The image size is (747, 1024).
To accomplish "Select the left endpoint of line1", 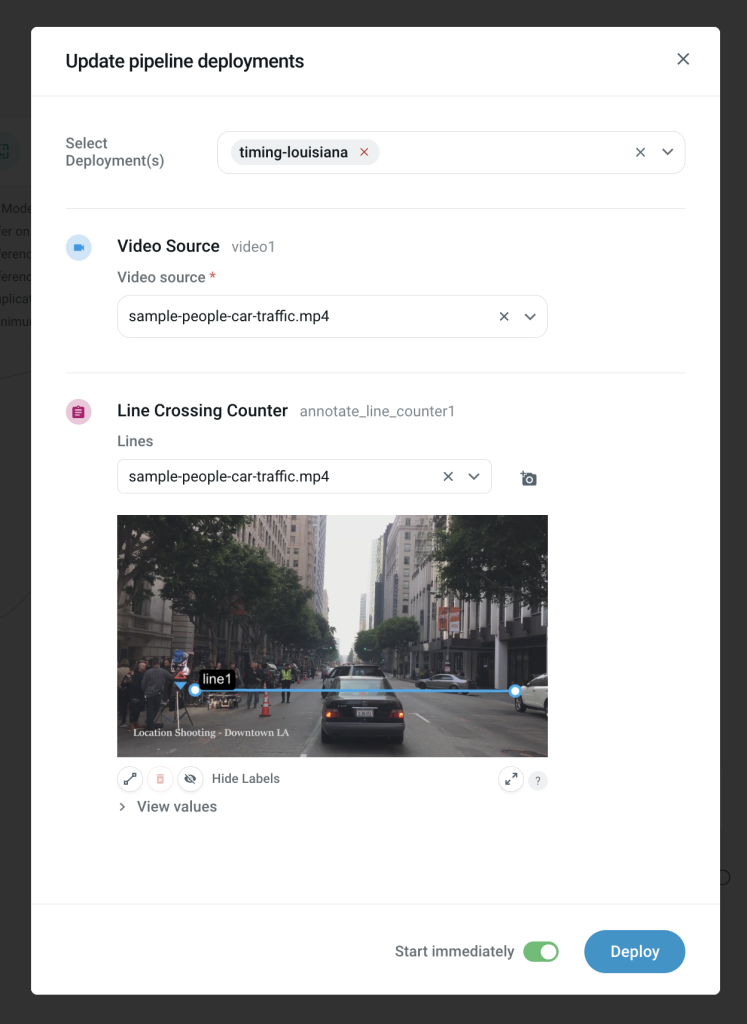I will 195,690.
